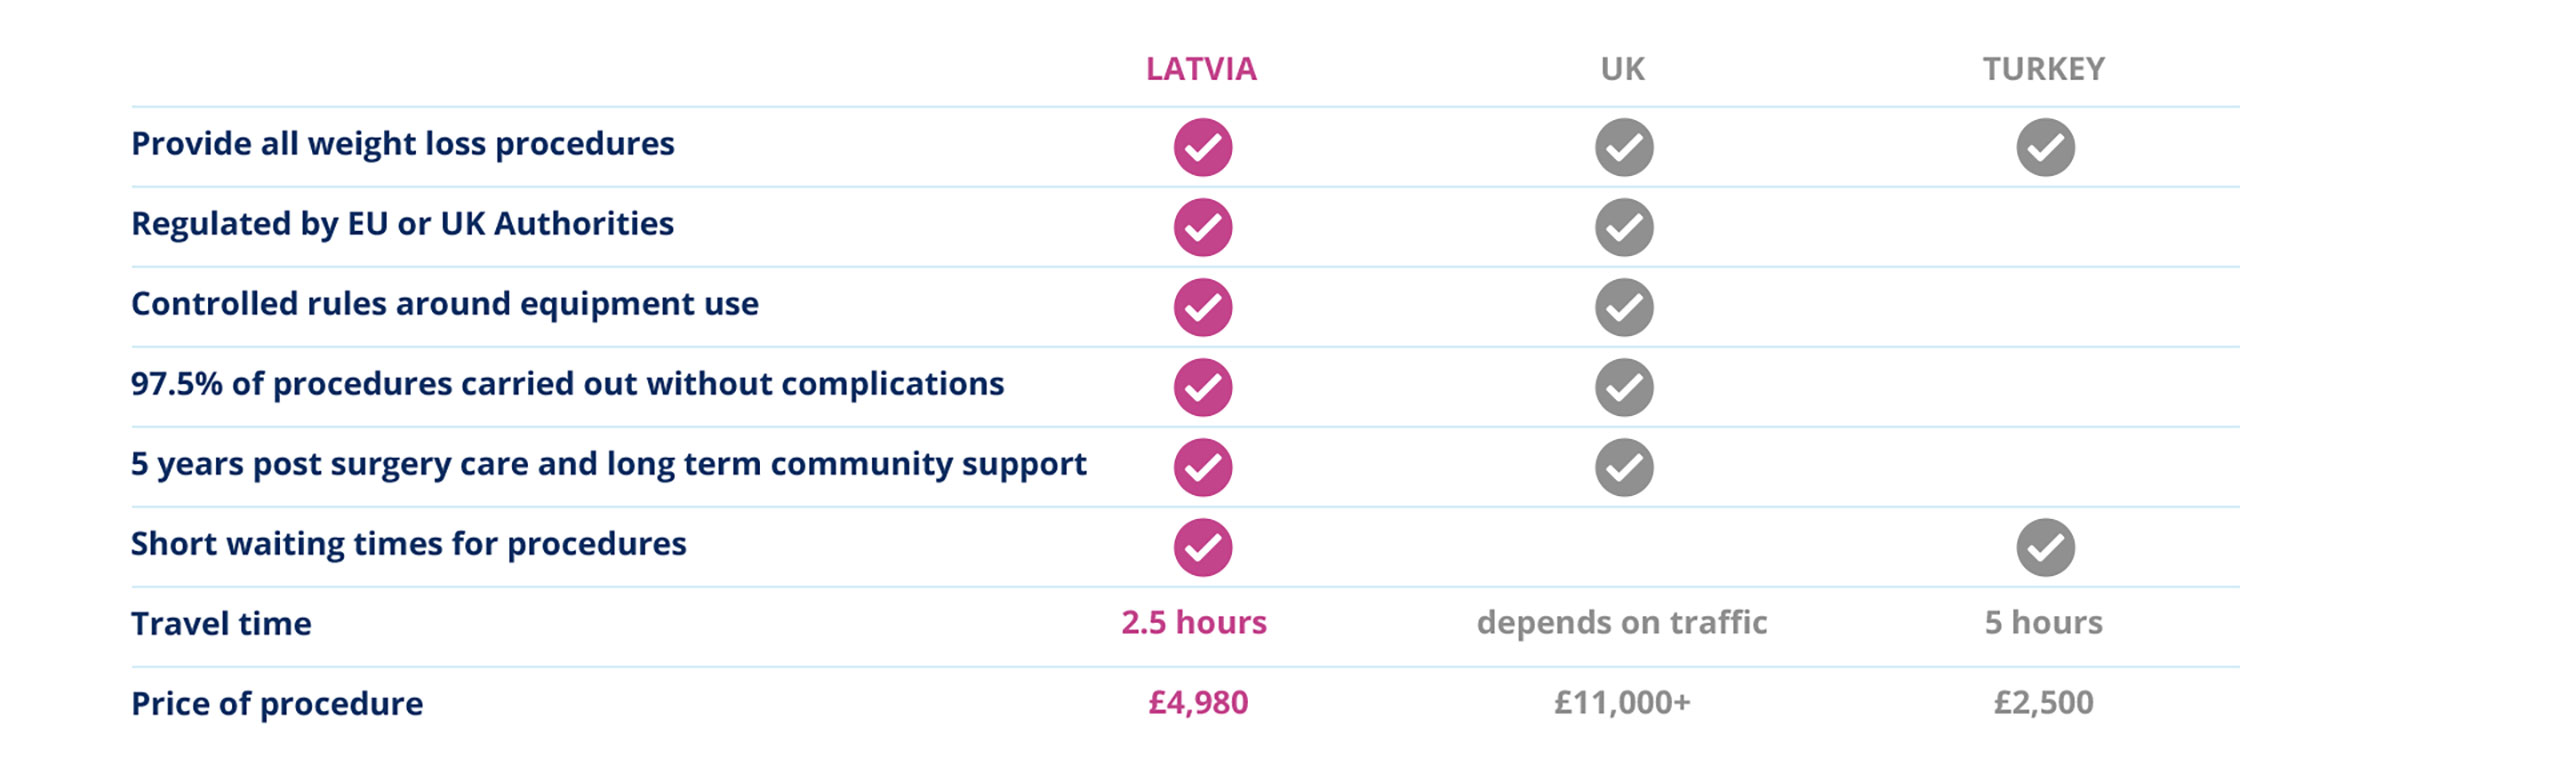Click the UK price £11,000+

(x=1622, y=702)
